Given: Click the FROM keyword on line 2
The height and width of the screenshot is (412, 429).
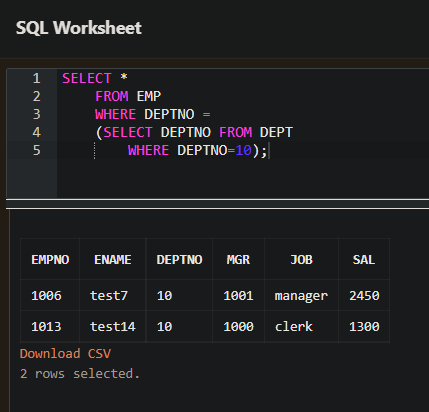Looking at the screenshot, I should pyautogui.click(x=112, y=96).
